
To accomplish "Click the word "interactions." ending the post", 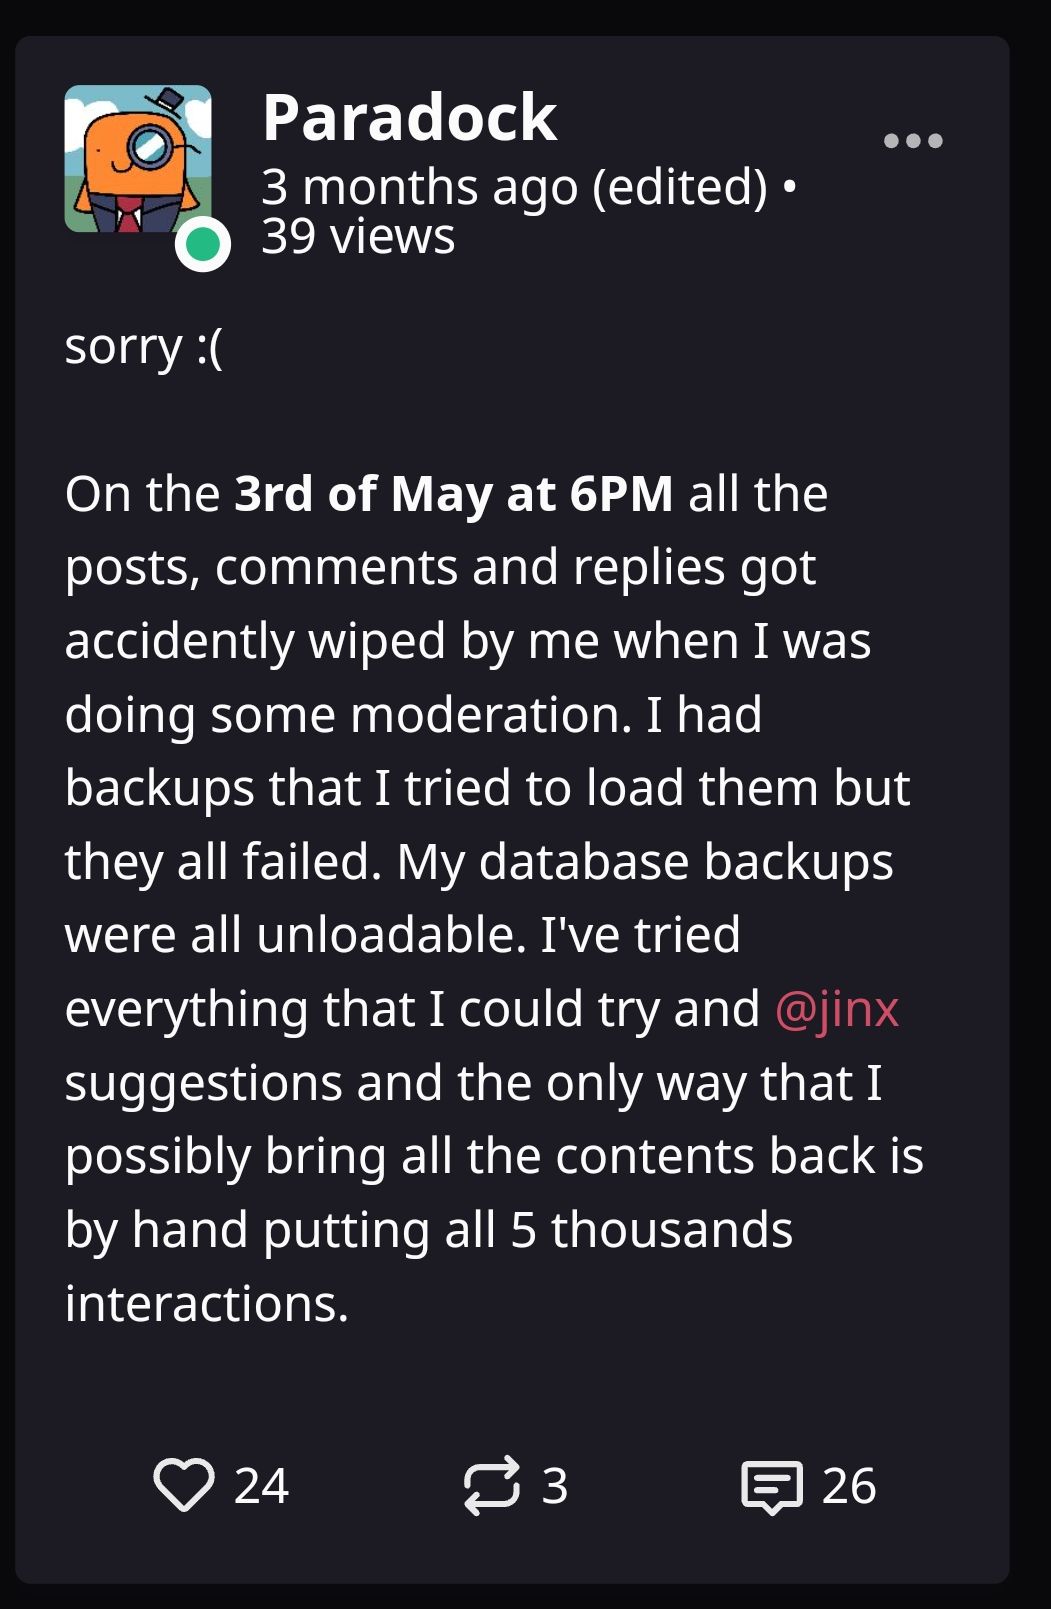I will [x=207, y=1303].
